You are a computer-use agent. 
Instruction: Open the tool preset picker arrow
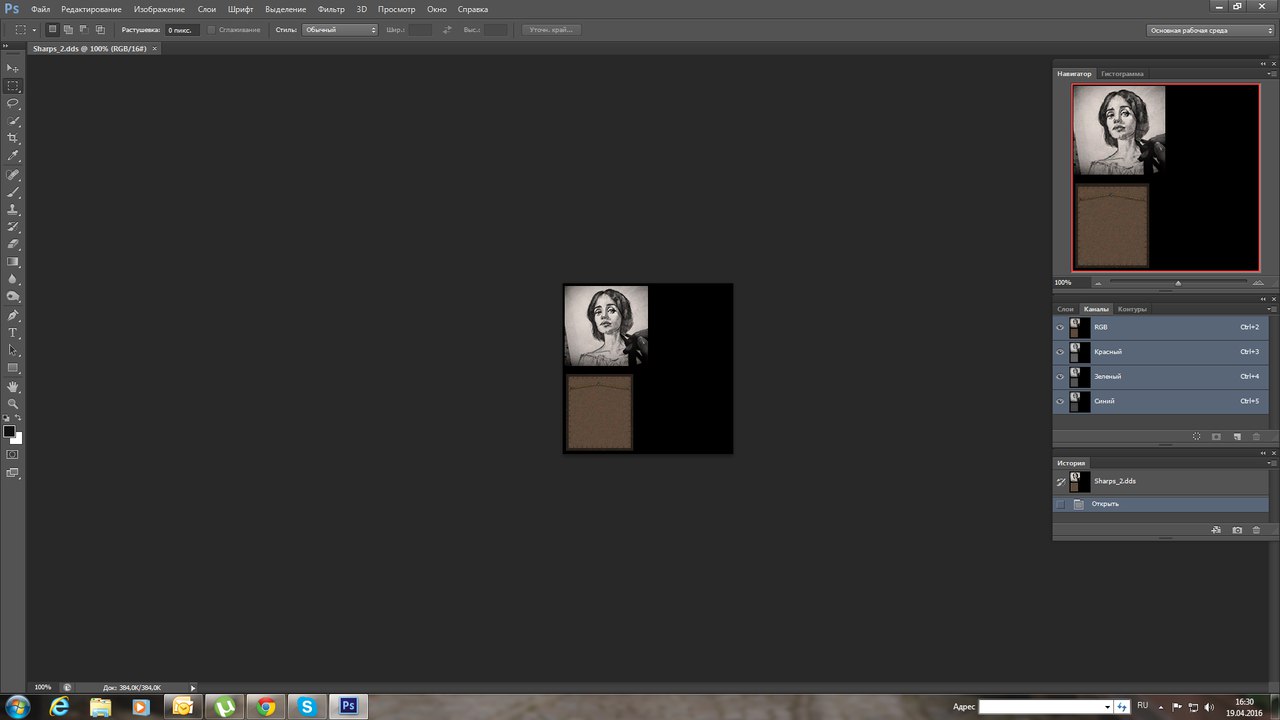(x=34, y=30)
